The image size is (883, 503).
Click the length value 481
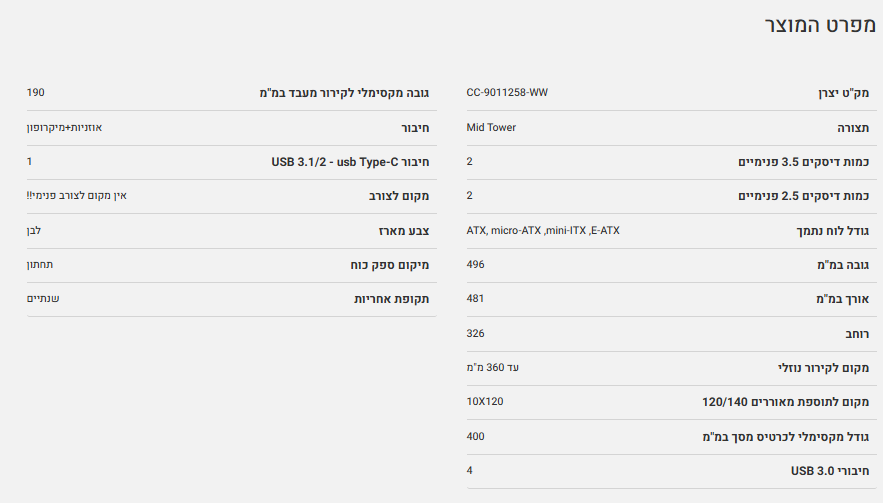[475, 298]
